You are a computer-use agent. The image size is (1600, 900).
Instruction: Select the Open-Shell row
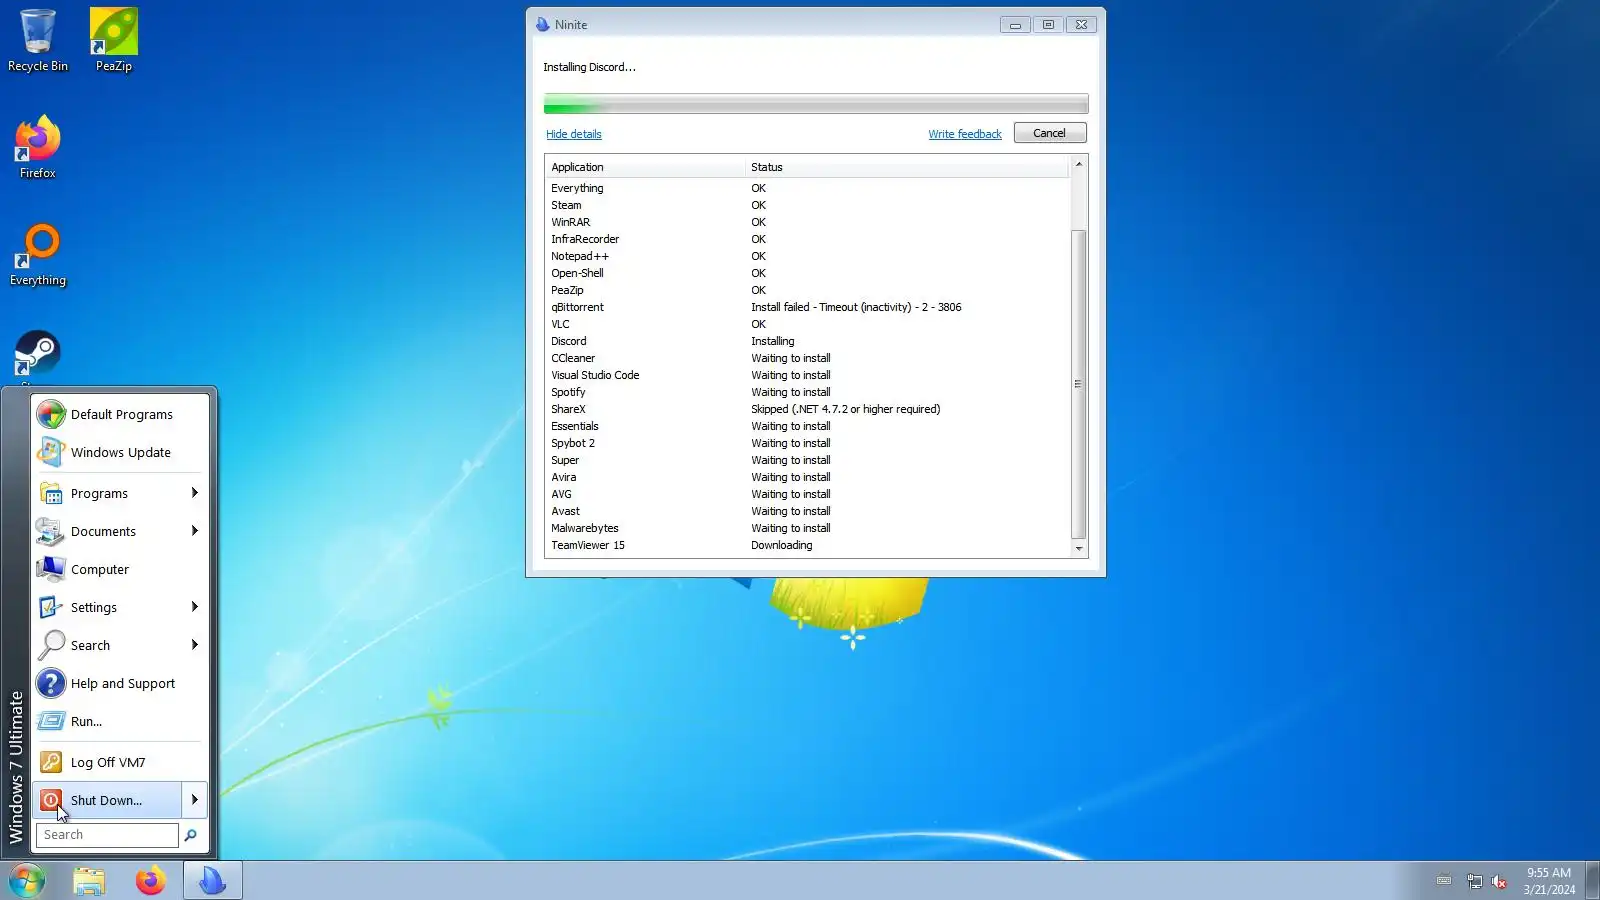pyautogui.click(x=808, y=273)
